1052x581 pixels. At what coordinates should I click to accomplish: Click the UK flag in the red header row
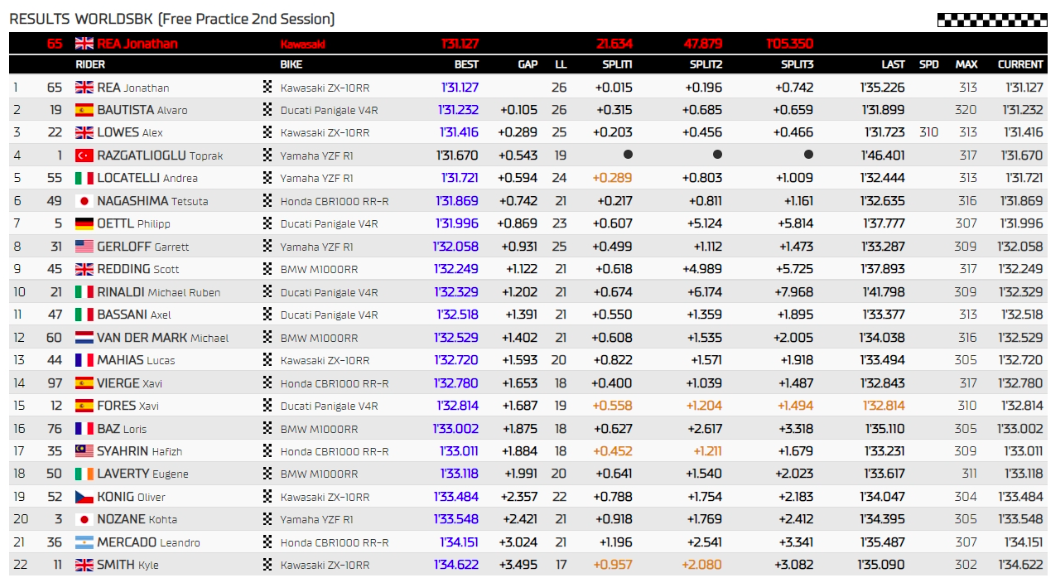click(84, 44)
